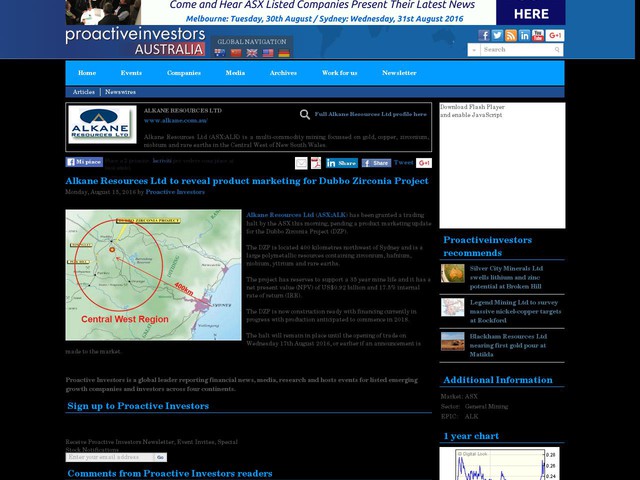
Task: Open the Google+ icon in header
Action: click(x=555, y=36)
